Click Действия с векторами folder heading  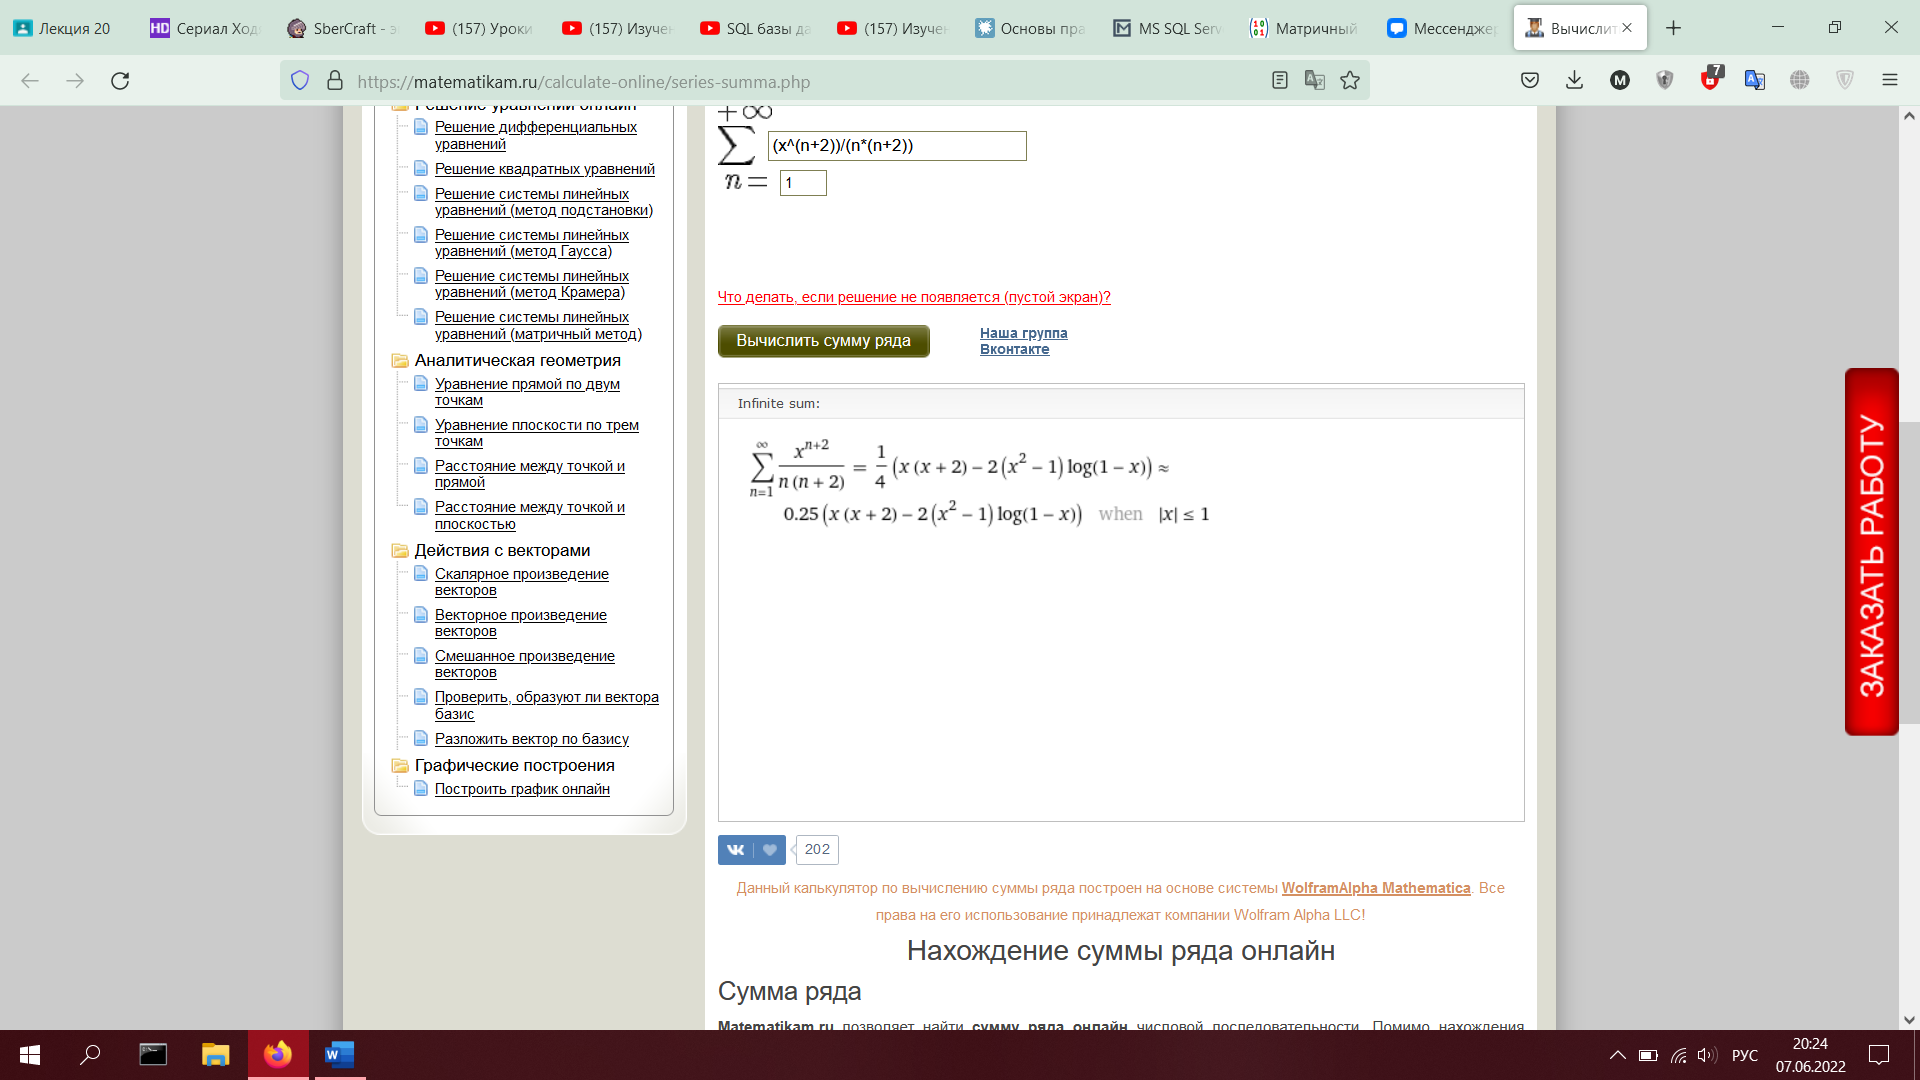tap(502, 550)
